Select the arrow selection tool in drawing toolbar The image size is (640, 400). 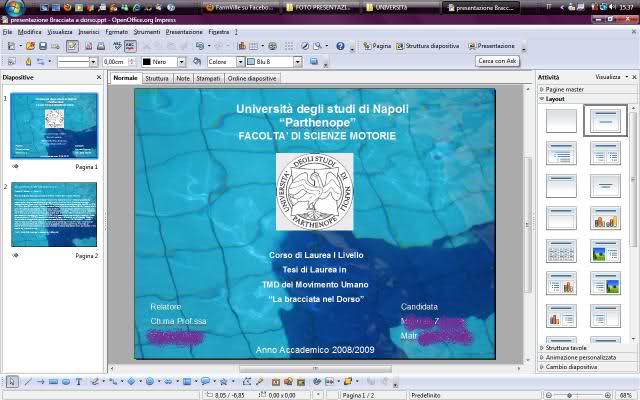(x=11, y=382)
